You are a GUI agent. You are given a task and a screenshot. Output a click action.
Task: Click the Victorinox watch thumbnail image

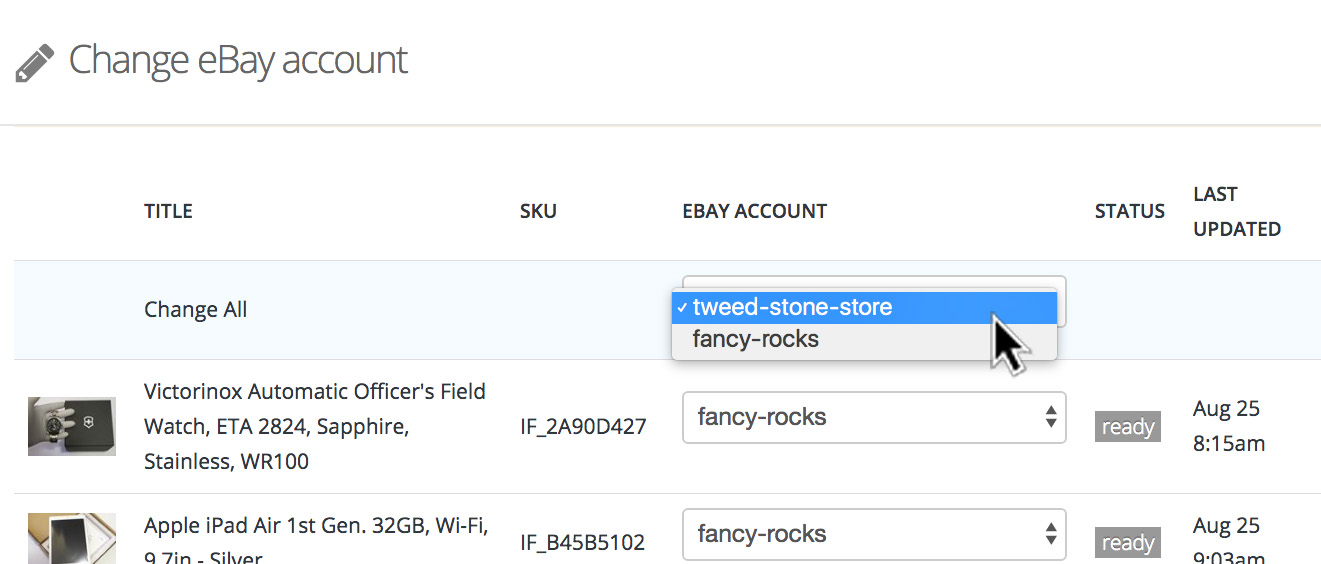click(71, 426)
